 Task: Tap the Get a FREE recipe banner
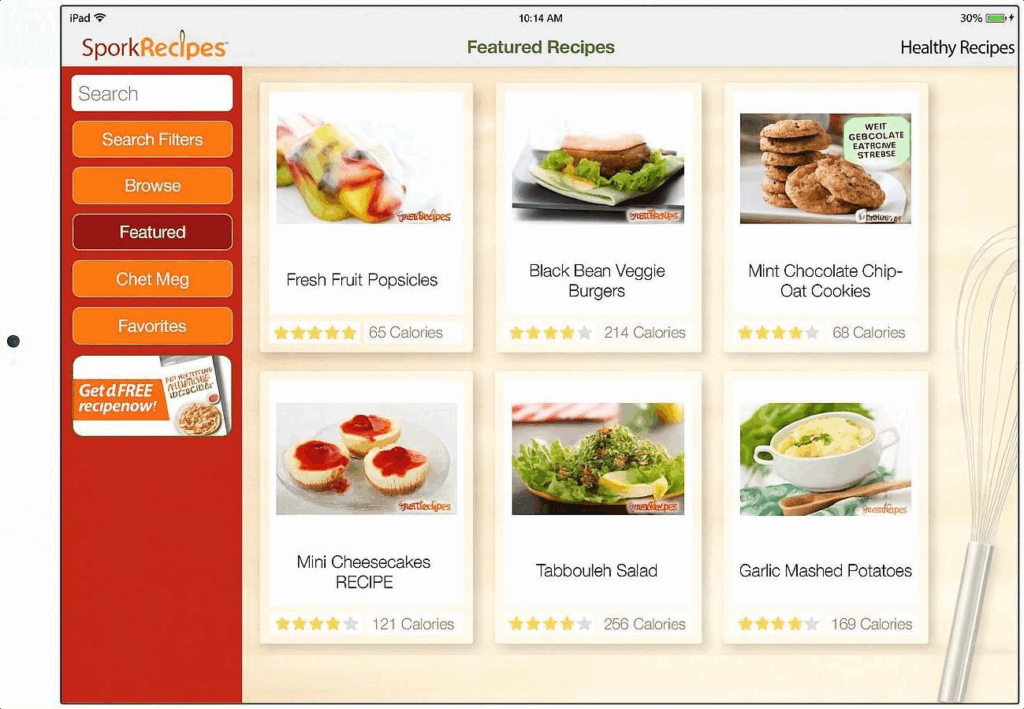point(152,396)
